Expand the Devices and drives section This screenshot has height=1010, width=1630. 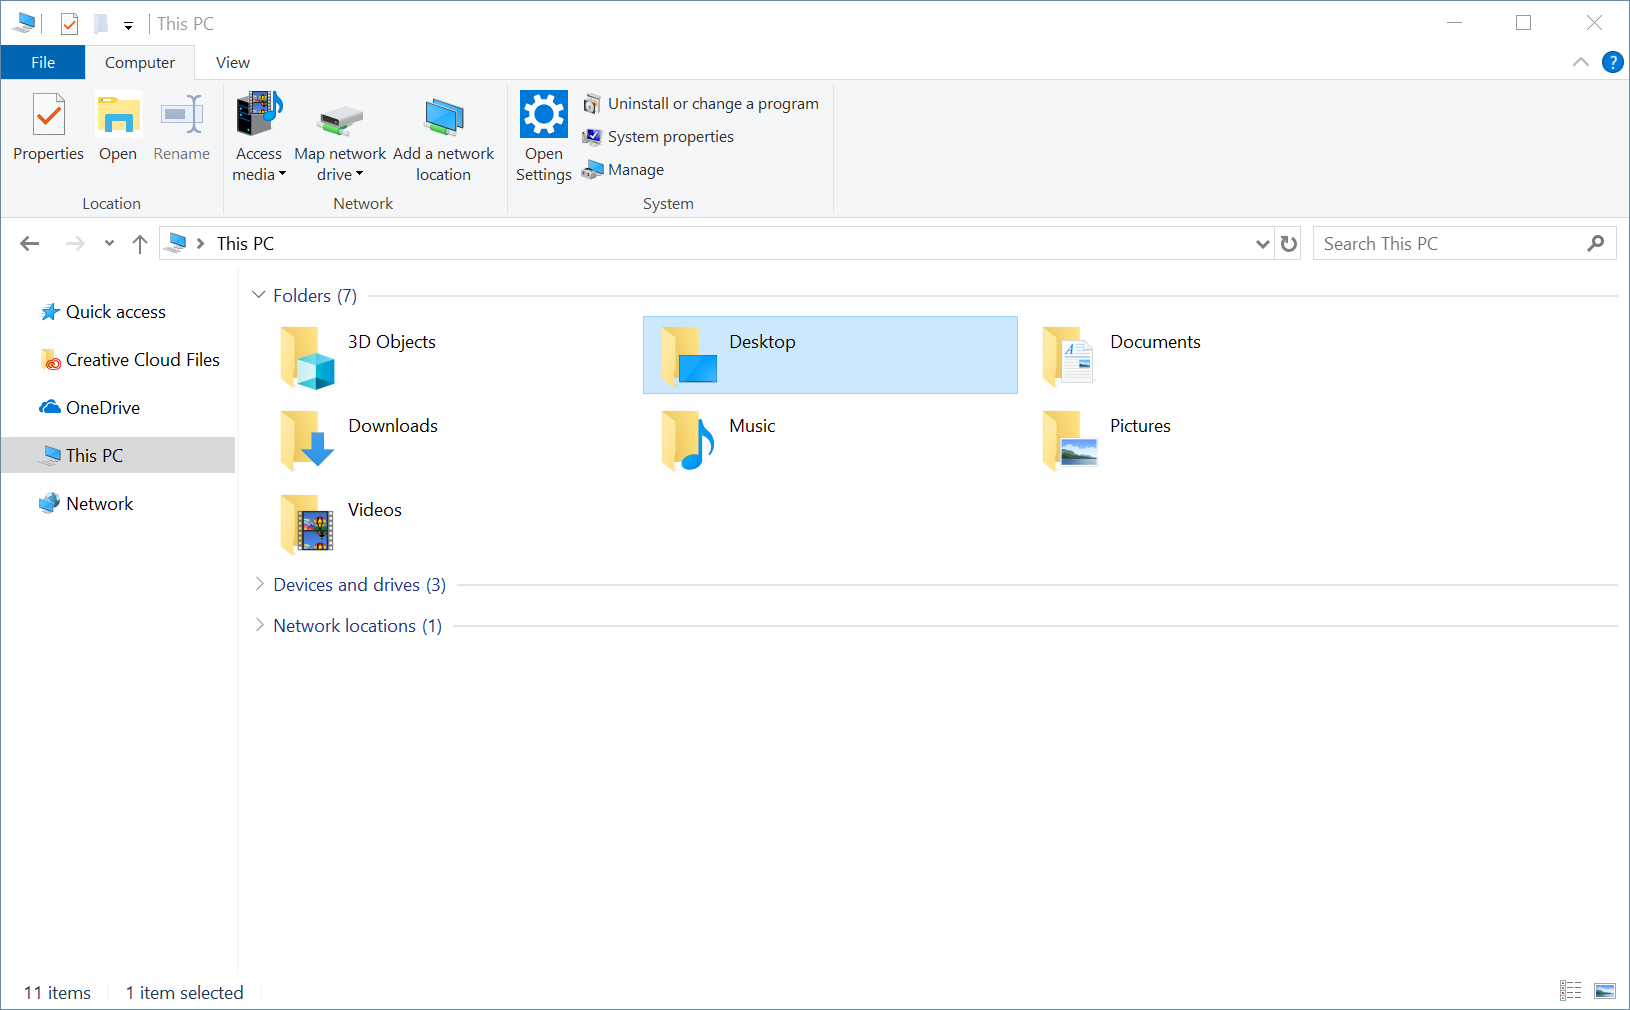point(258,584)
